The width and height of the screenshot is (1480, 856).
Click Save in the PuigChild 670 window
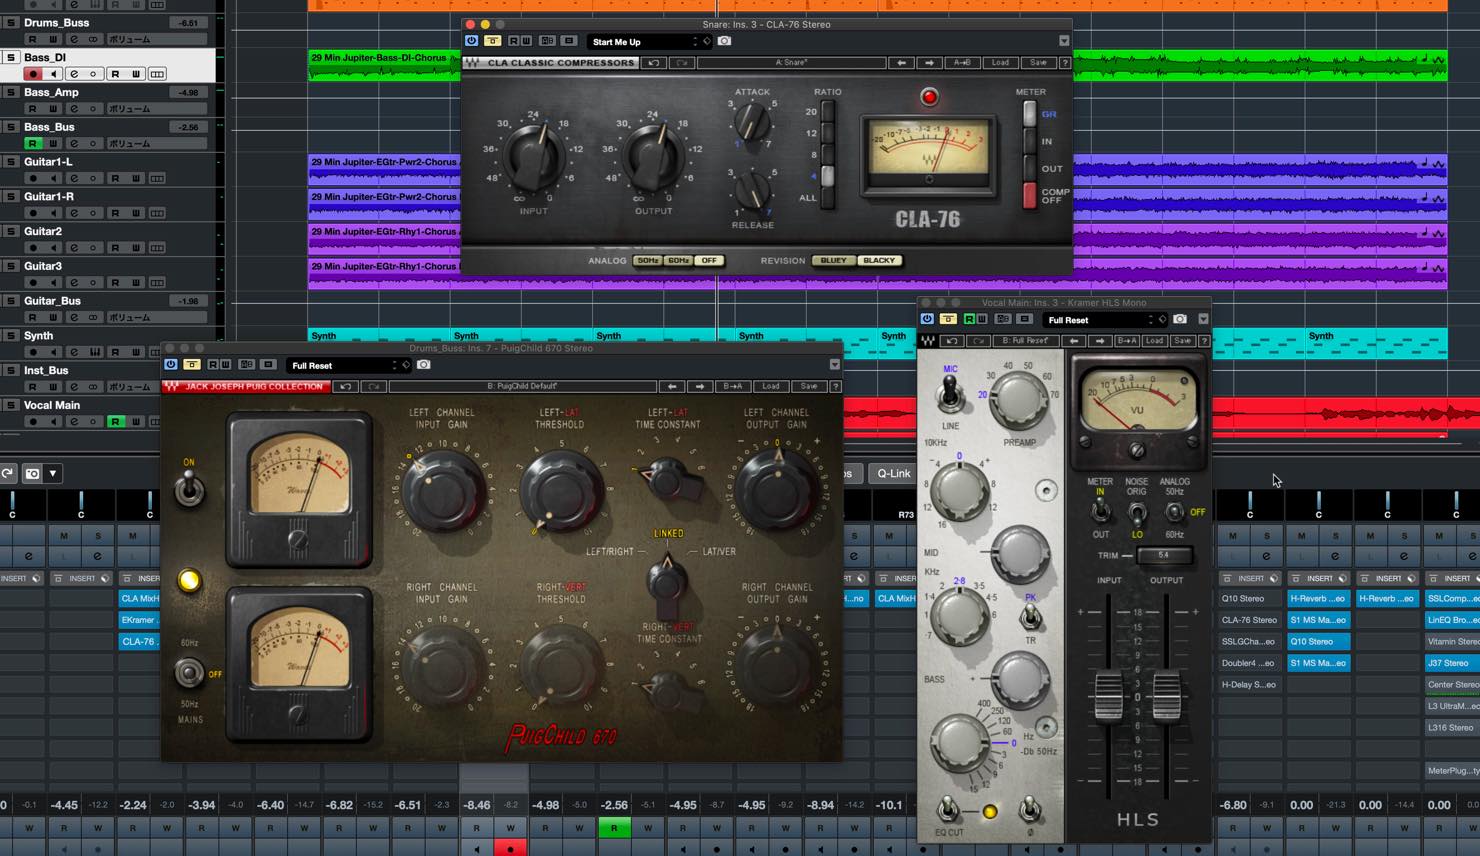[809, 386]
